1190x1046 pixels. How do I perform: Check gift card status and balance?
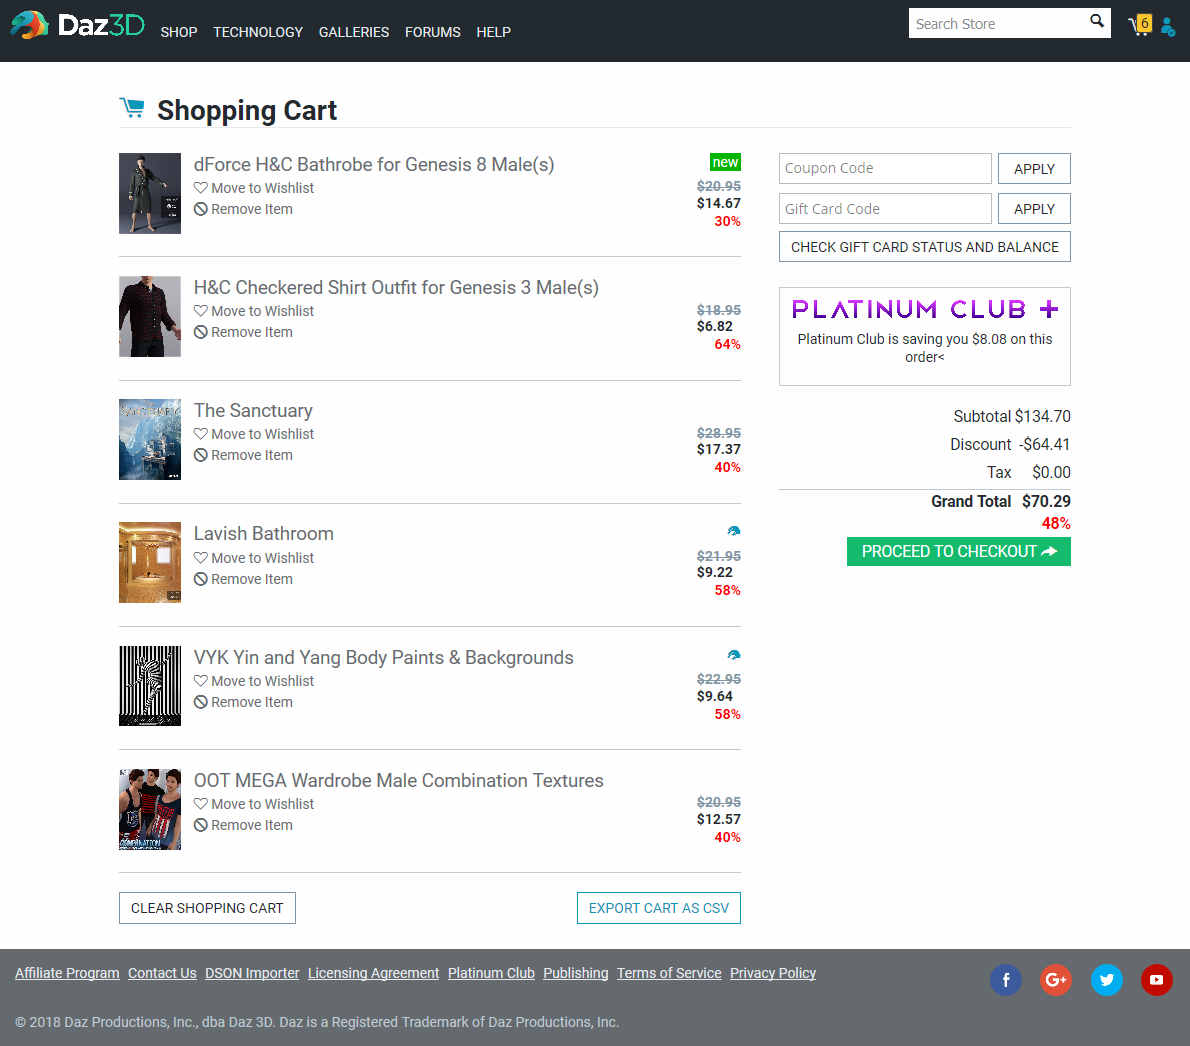pos(923,246)
